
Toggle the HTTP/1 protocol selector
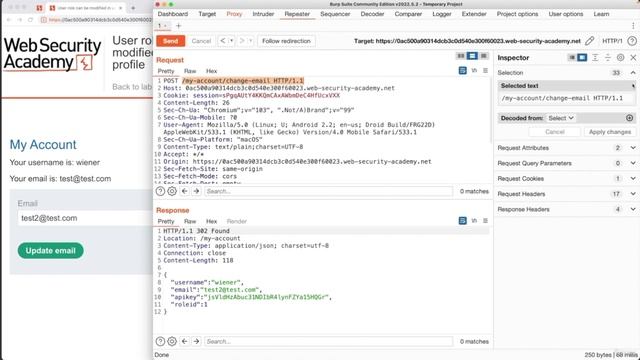tap(612, 41)
